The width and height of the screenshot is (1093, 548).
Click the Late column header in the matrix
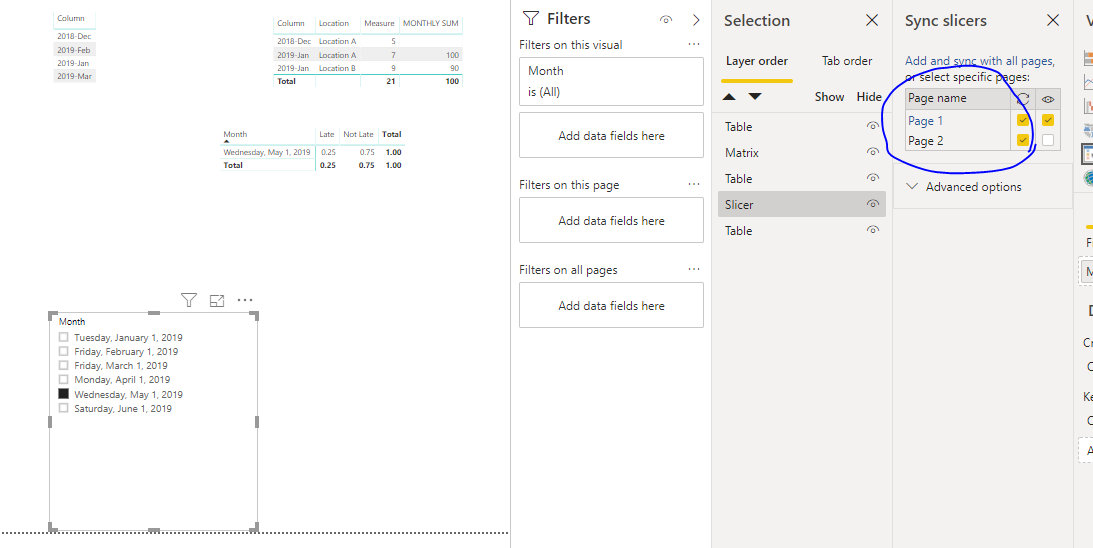pos(327,134)
